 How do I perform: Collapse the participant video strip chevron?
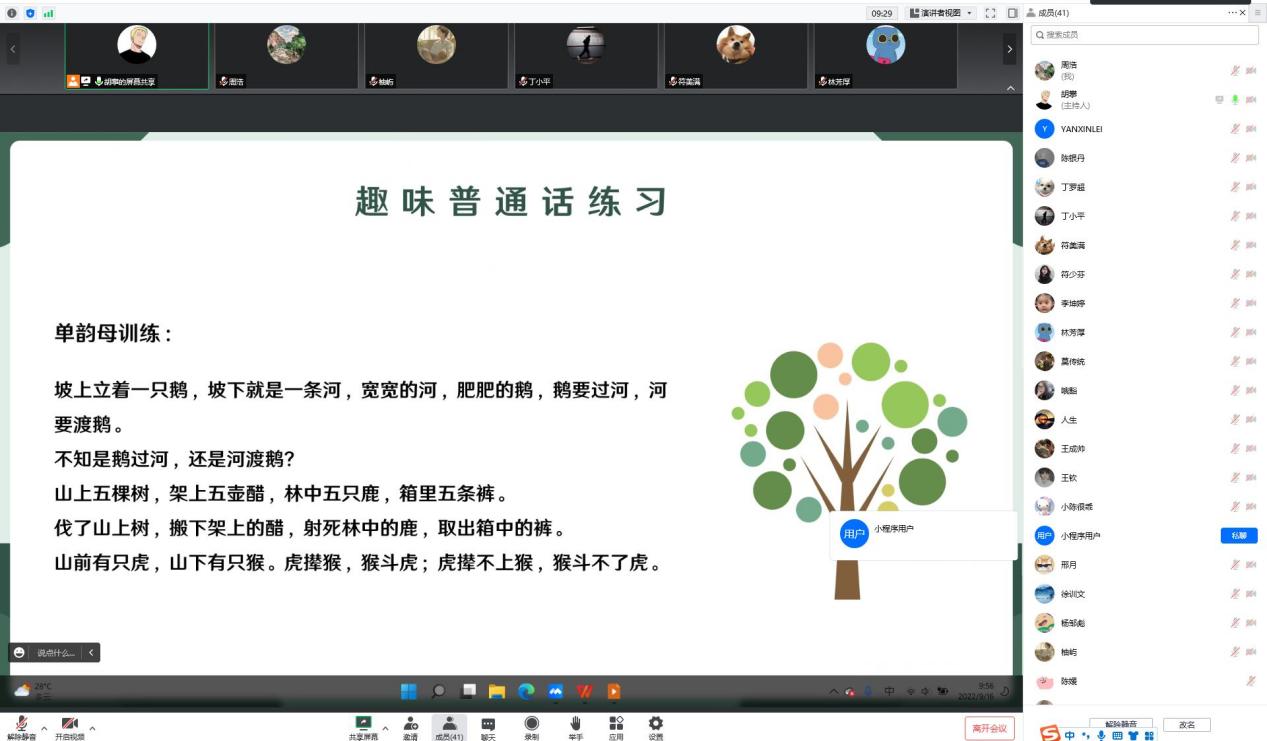pos(1010,89)
